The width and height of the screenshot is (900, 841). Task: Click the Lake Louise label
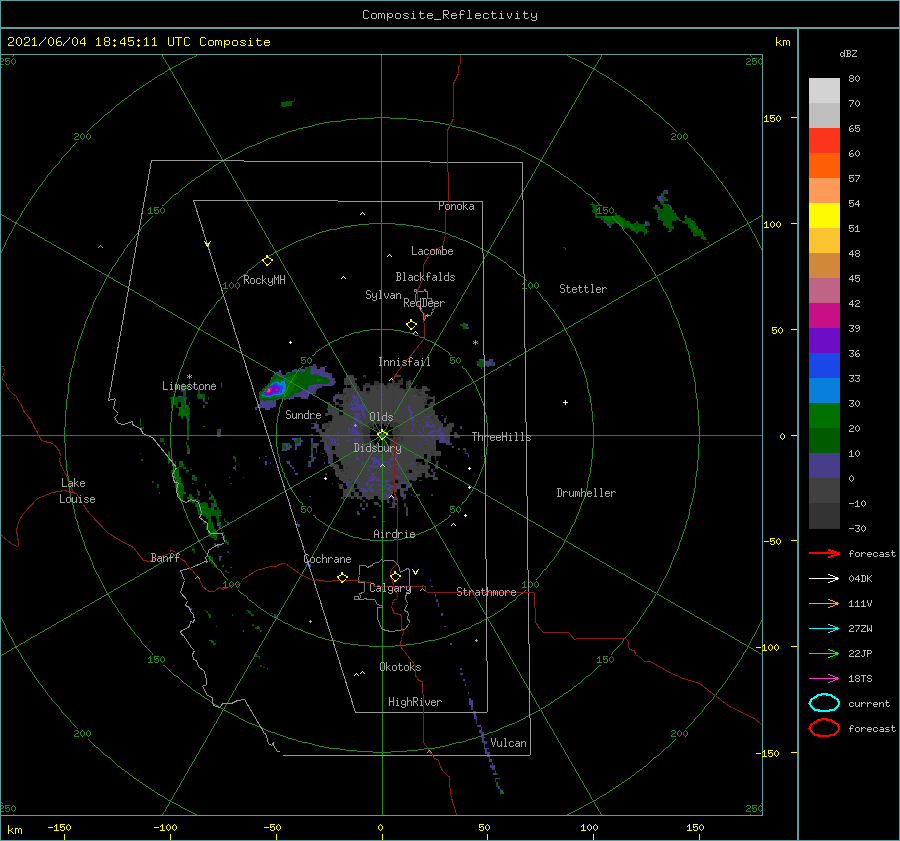(77, 491)
